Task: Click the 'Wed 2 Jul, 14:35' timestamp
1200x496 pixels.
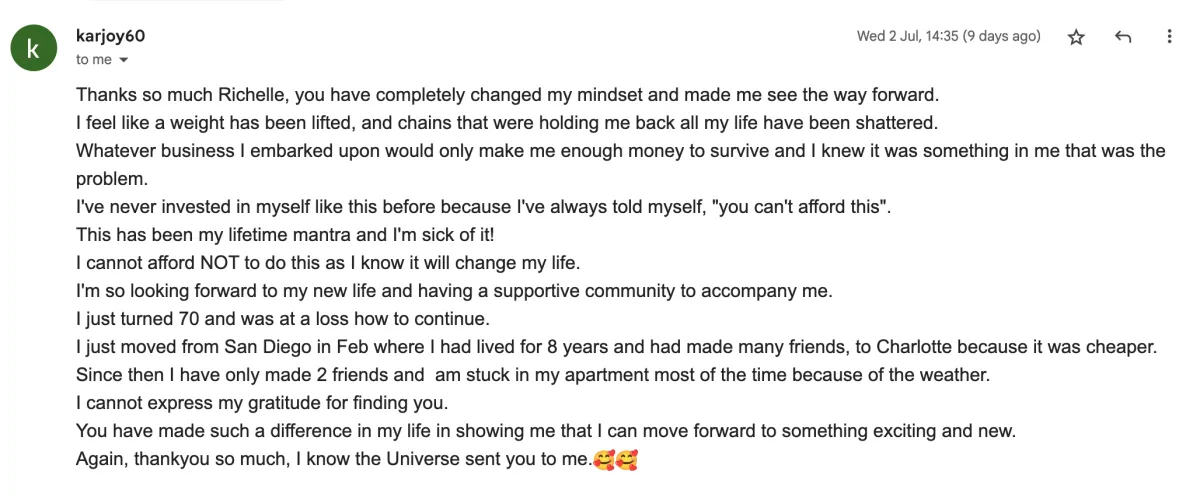Action: tap(948, 36)
